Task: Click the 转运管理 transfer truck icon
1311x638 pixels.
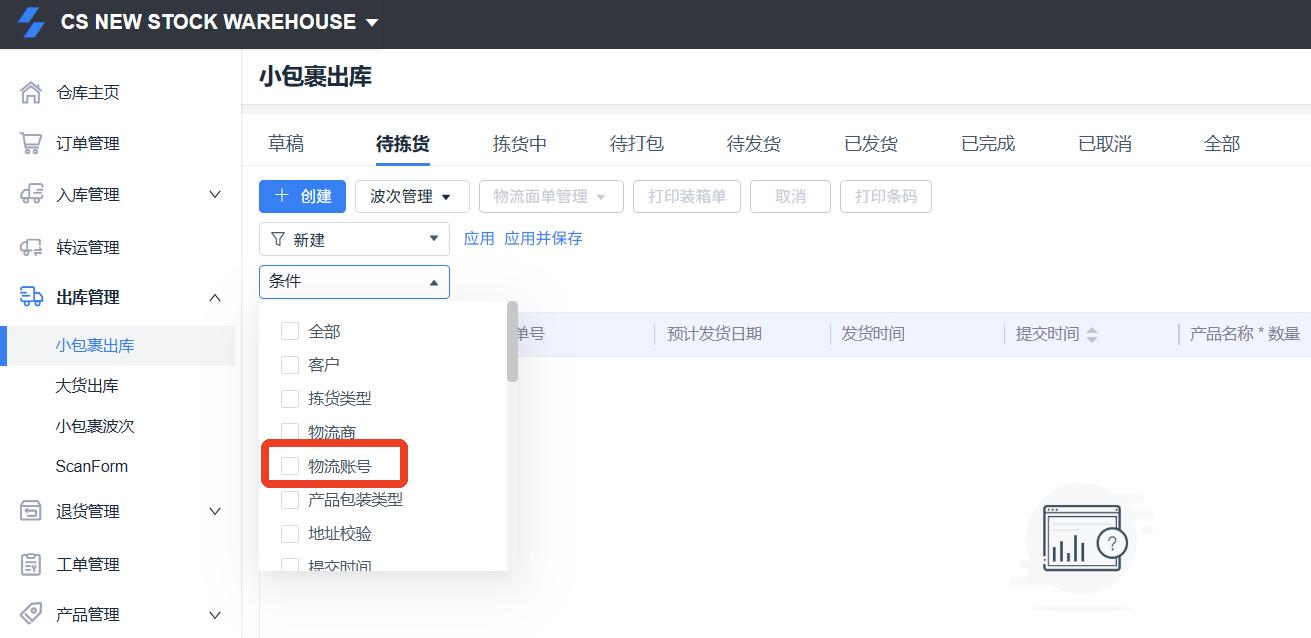Action: click(31, 247)
